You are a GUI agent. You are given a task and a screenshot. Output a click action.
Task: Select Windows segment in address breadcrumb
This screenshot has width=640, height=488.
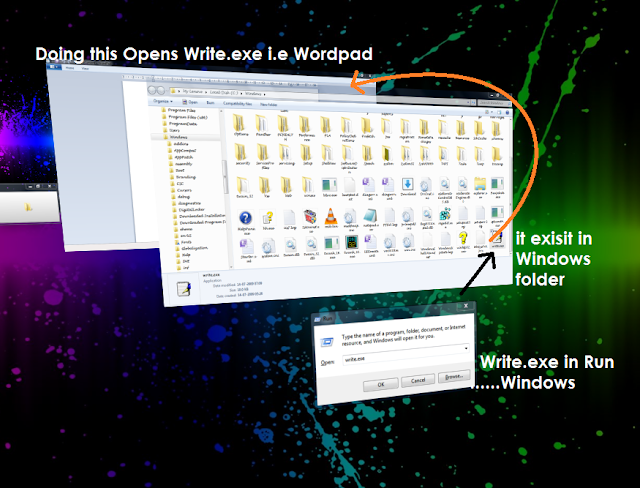253,93
